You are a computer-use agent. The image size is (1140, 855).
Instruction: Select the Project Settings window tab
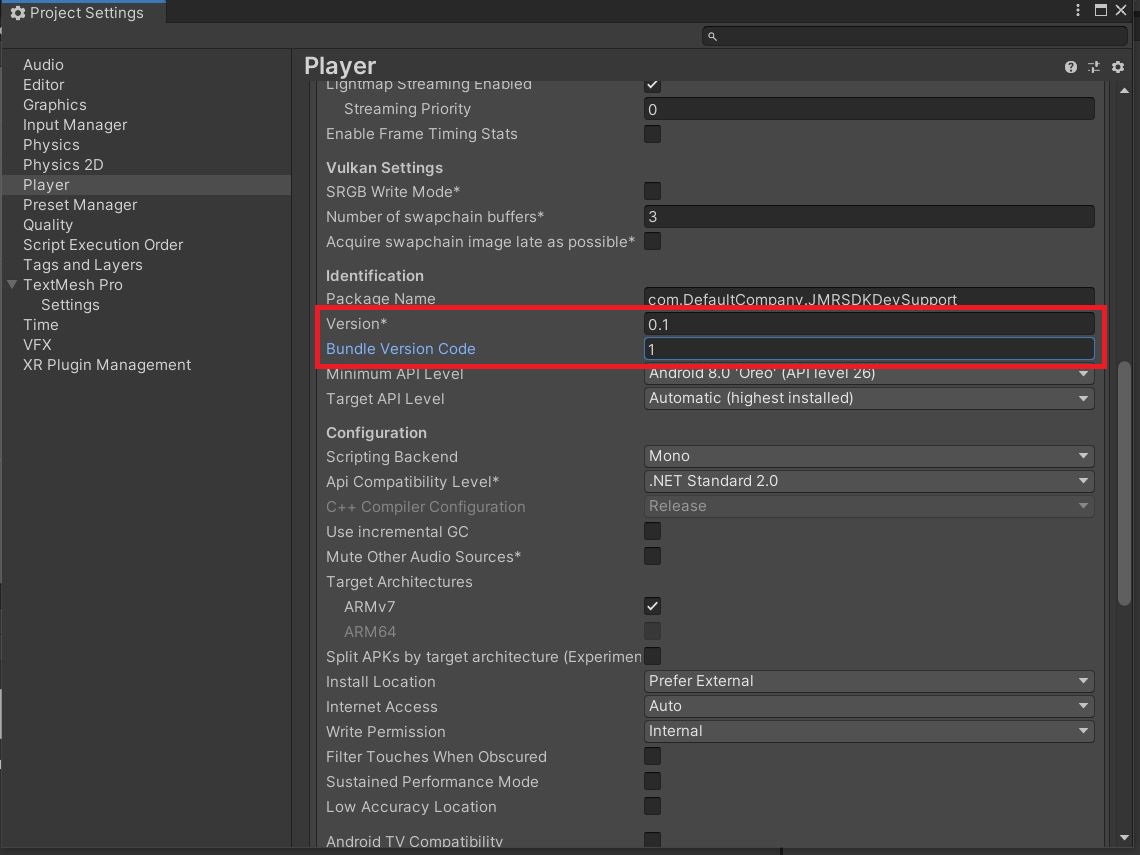point(78,13)
